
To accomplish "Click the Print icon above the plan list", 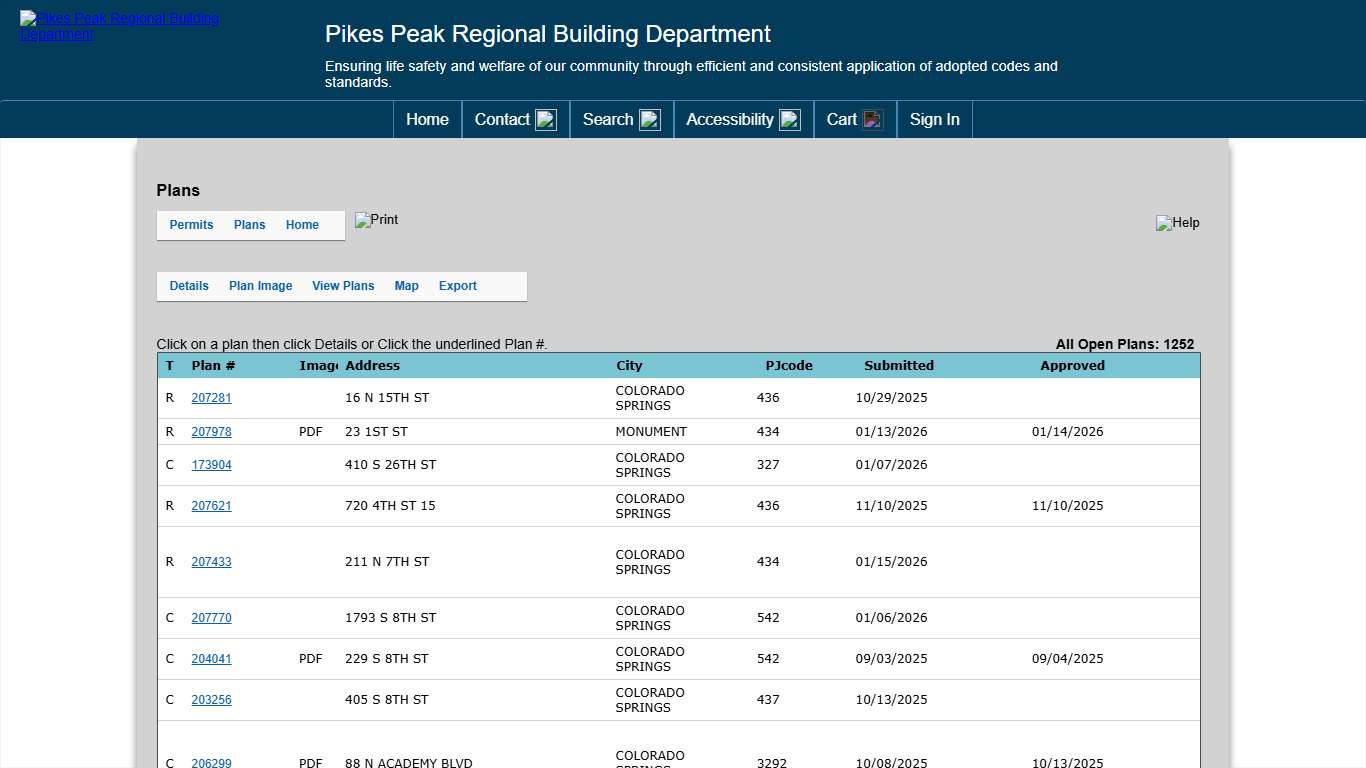I will click(x=376, y=221).
